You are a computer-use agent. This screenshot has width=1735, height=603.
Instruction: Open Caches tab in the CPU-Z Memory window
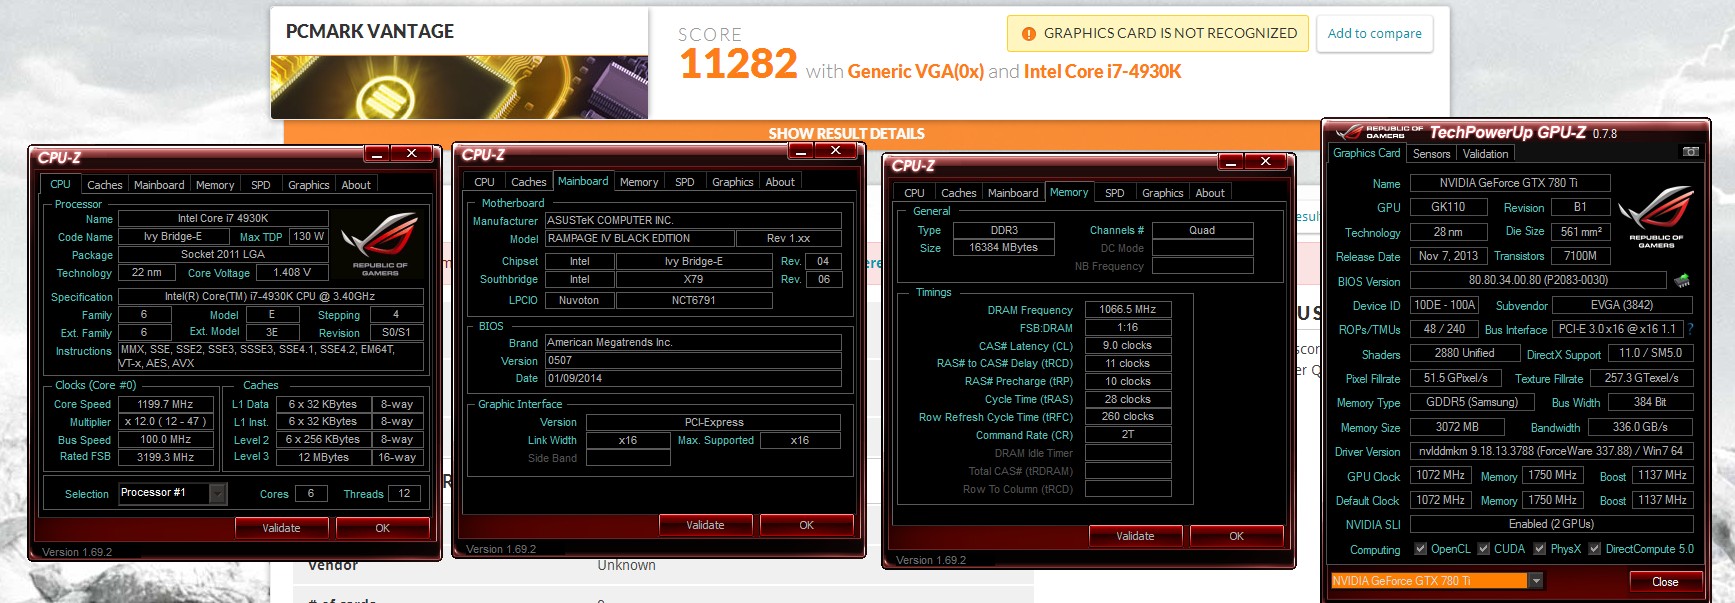coord(958,193)
